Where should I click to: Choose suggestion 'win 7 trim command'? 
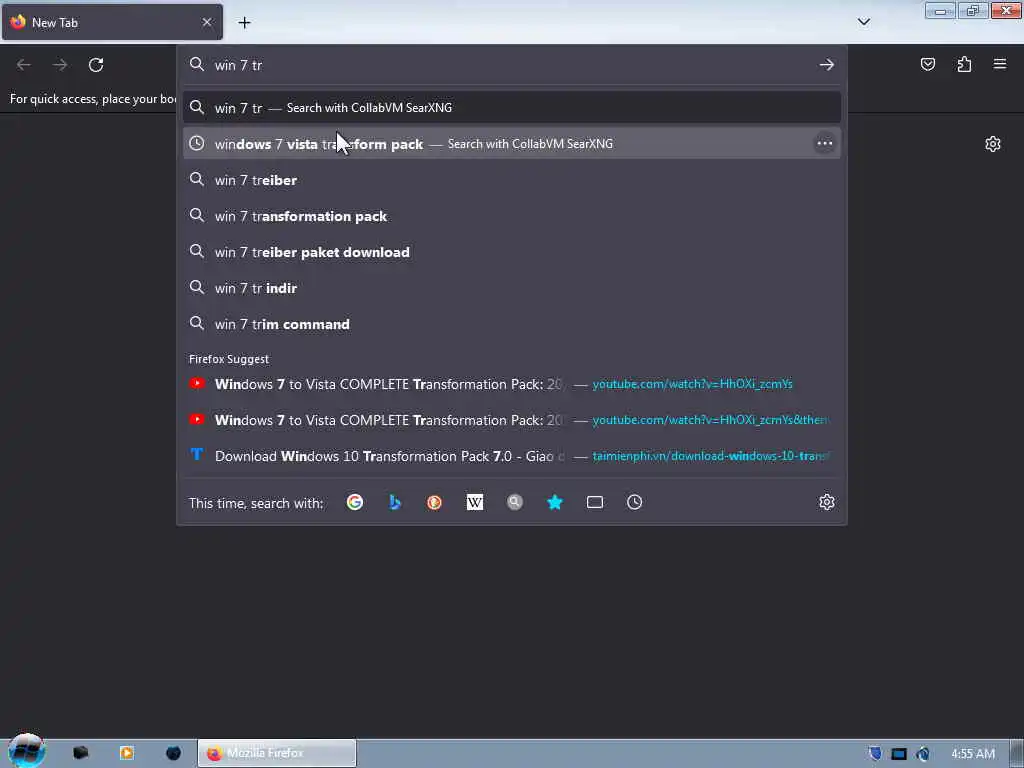point(512,324)
